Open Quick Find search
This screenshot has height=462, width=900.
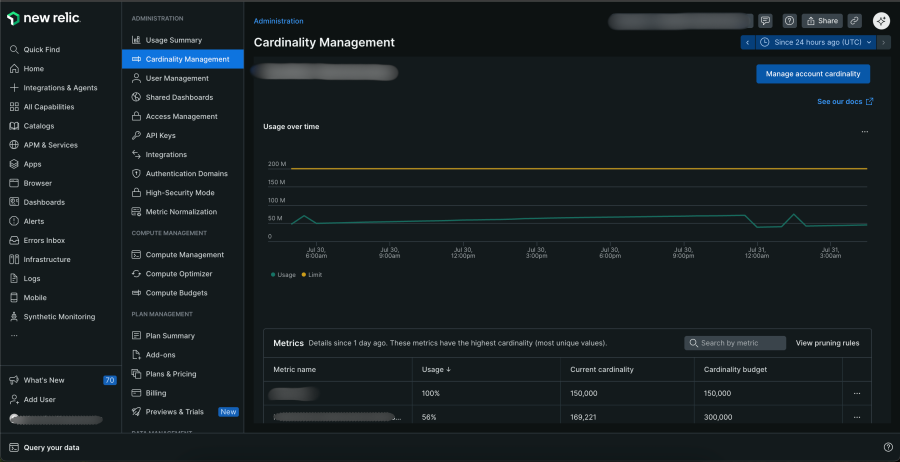[x=35, y=49]
